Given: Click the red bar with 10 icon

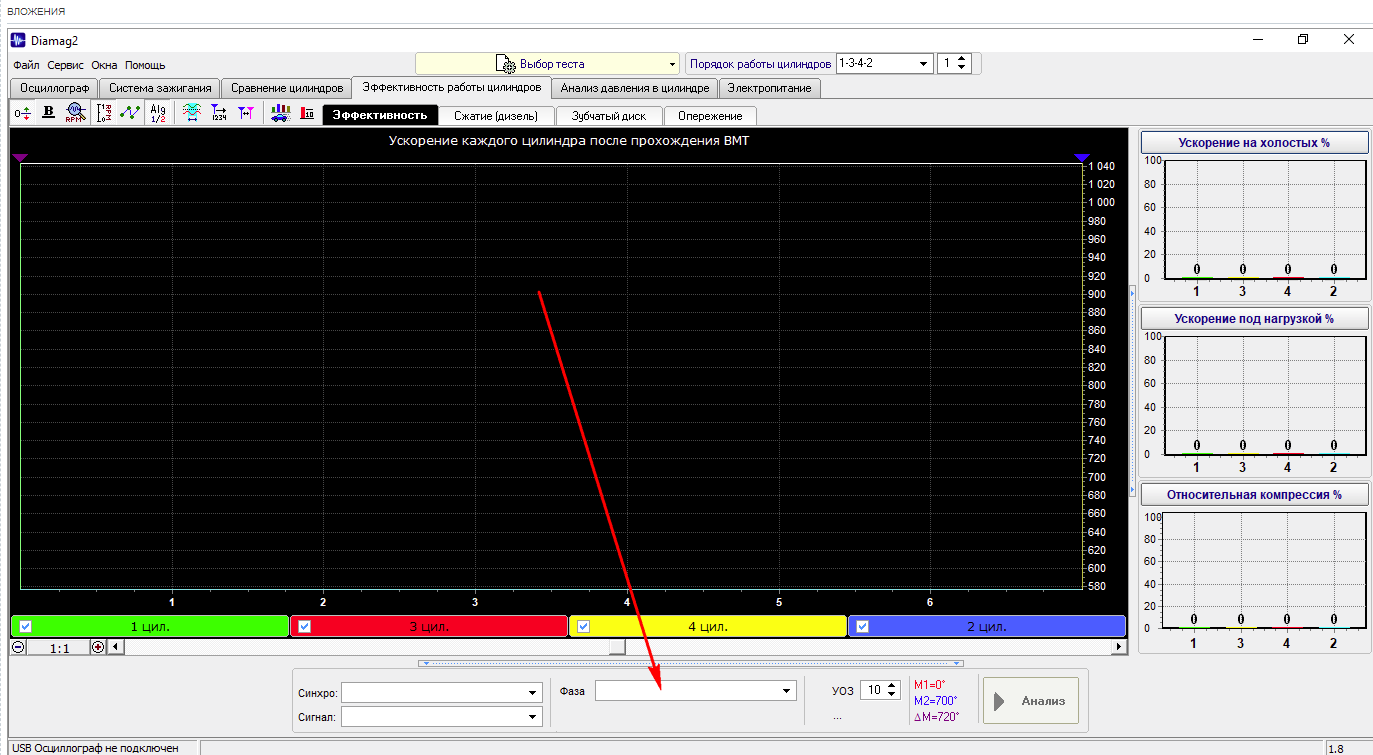Looking at the screenshot, I should coord(308,113).
